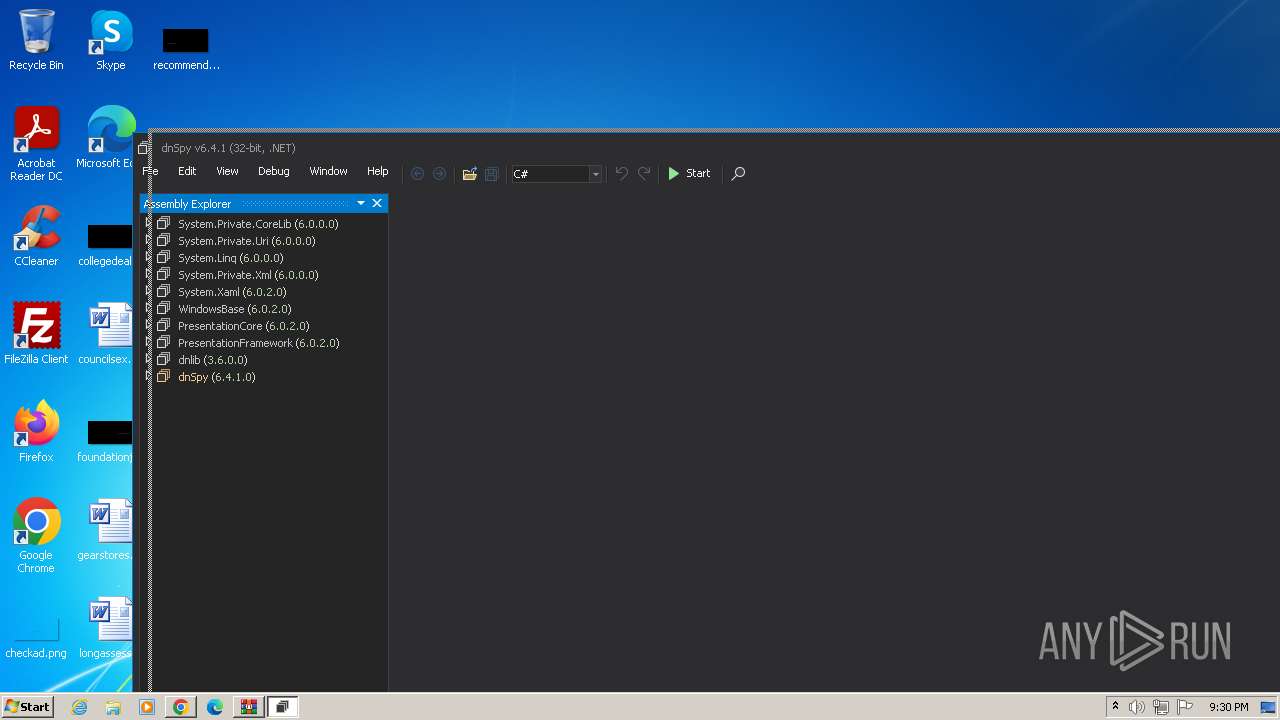Navigate backward with the back arrow

click(418, 173)
